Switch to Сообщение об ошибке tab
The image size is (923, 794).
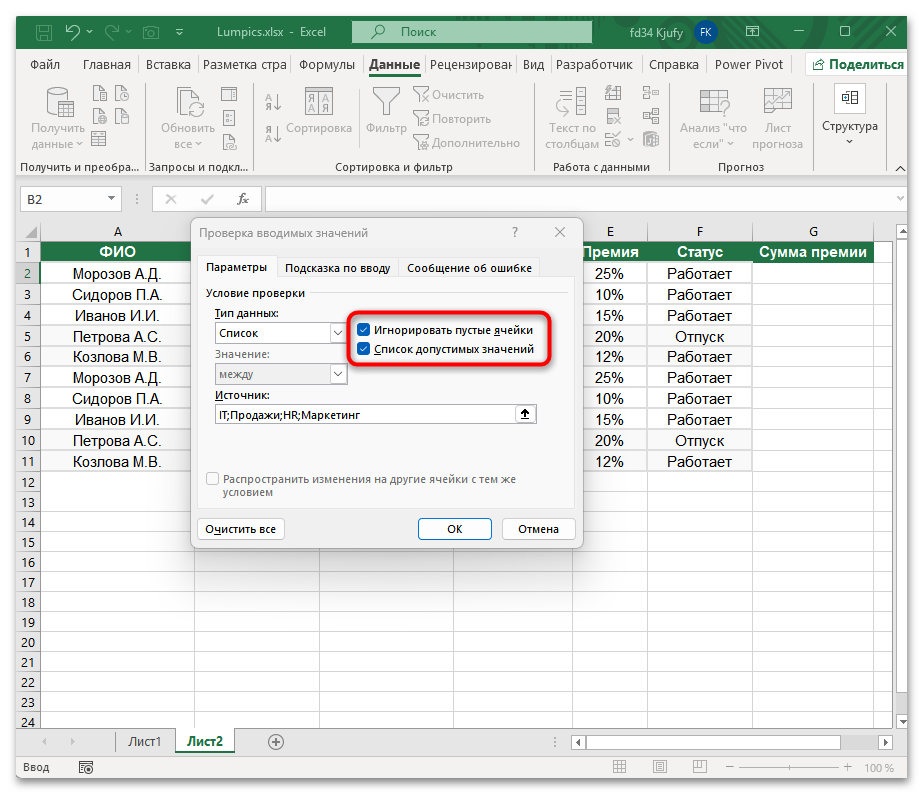[470, 268]
